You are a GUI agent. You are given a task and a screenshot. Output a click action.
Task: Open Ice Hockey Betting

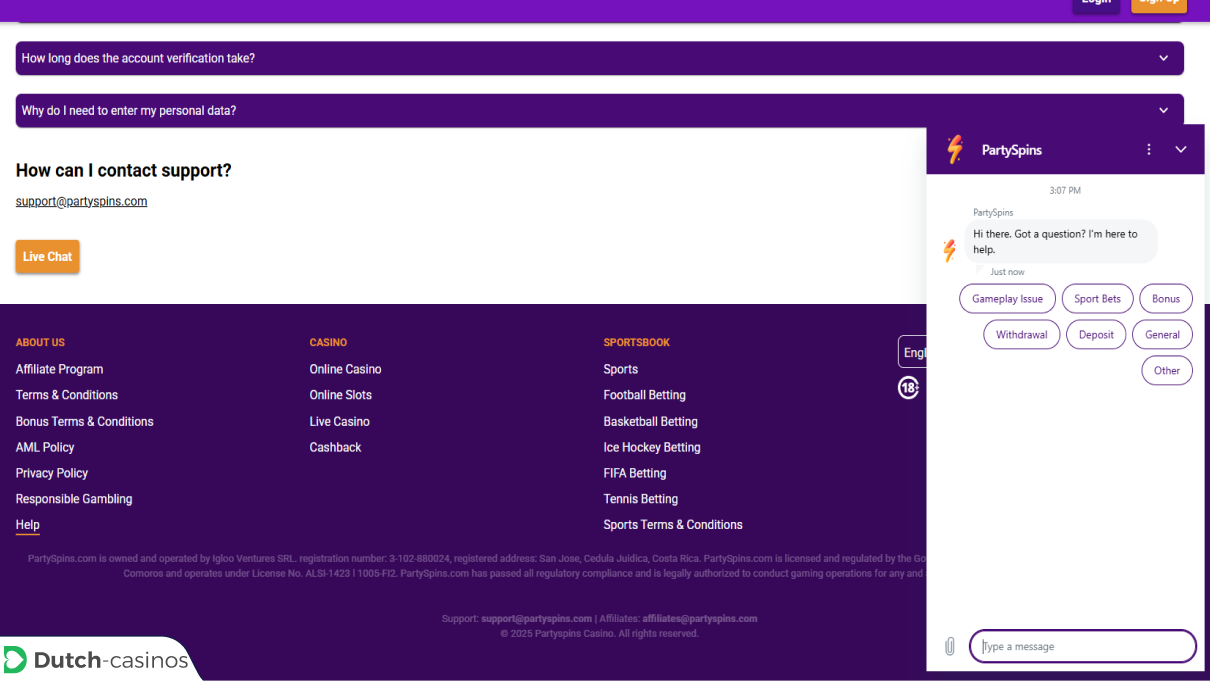click(x=652, y=447)
